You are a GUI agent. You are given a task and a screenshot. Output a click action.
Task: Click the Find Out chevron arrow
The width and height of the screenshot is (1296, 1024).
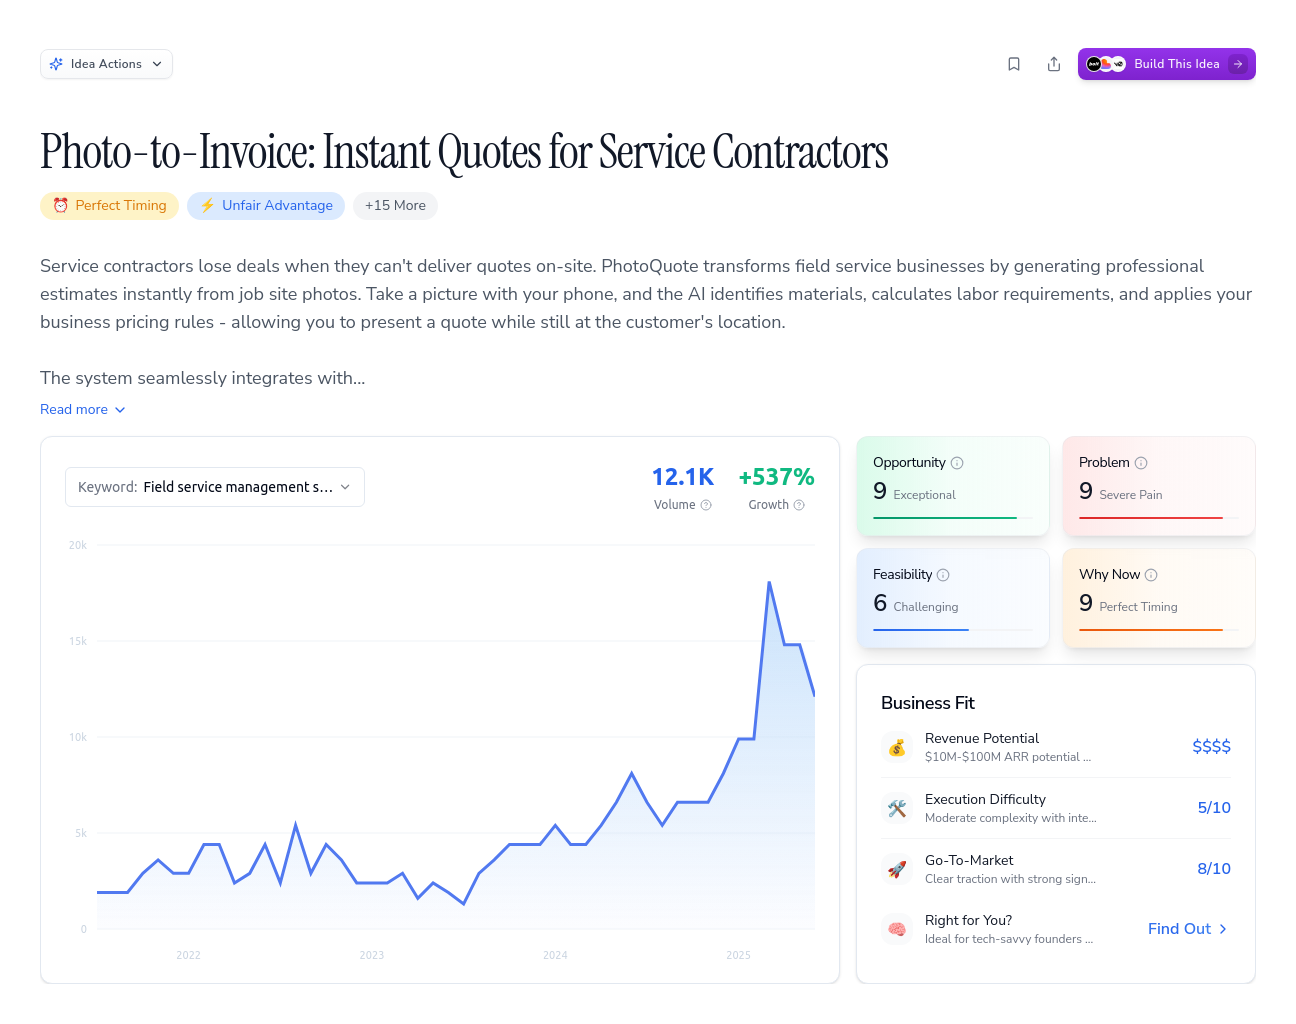pyautogui.click(x=1223, y=929)
